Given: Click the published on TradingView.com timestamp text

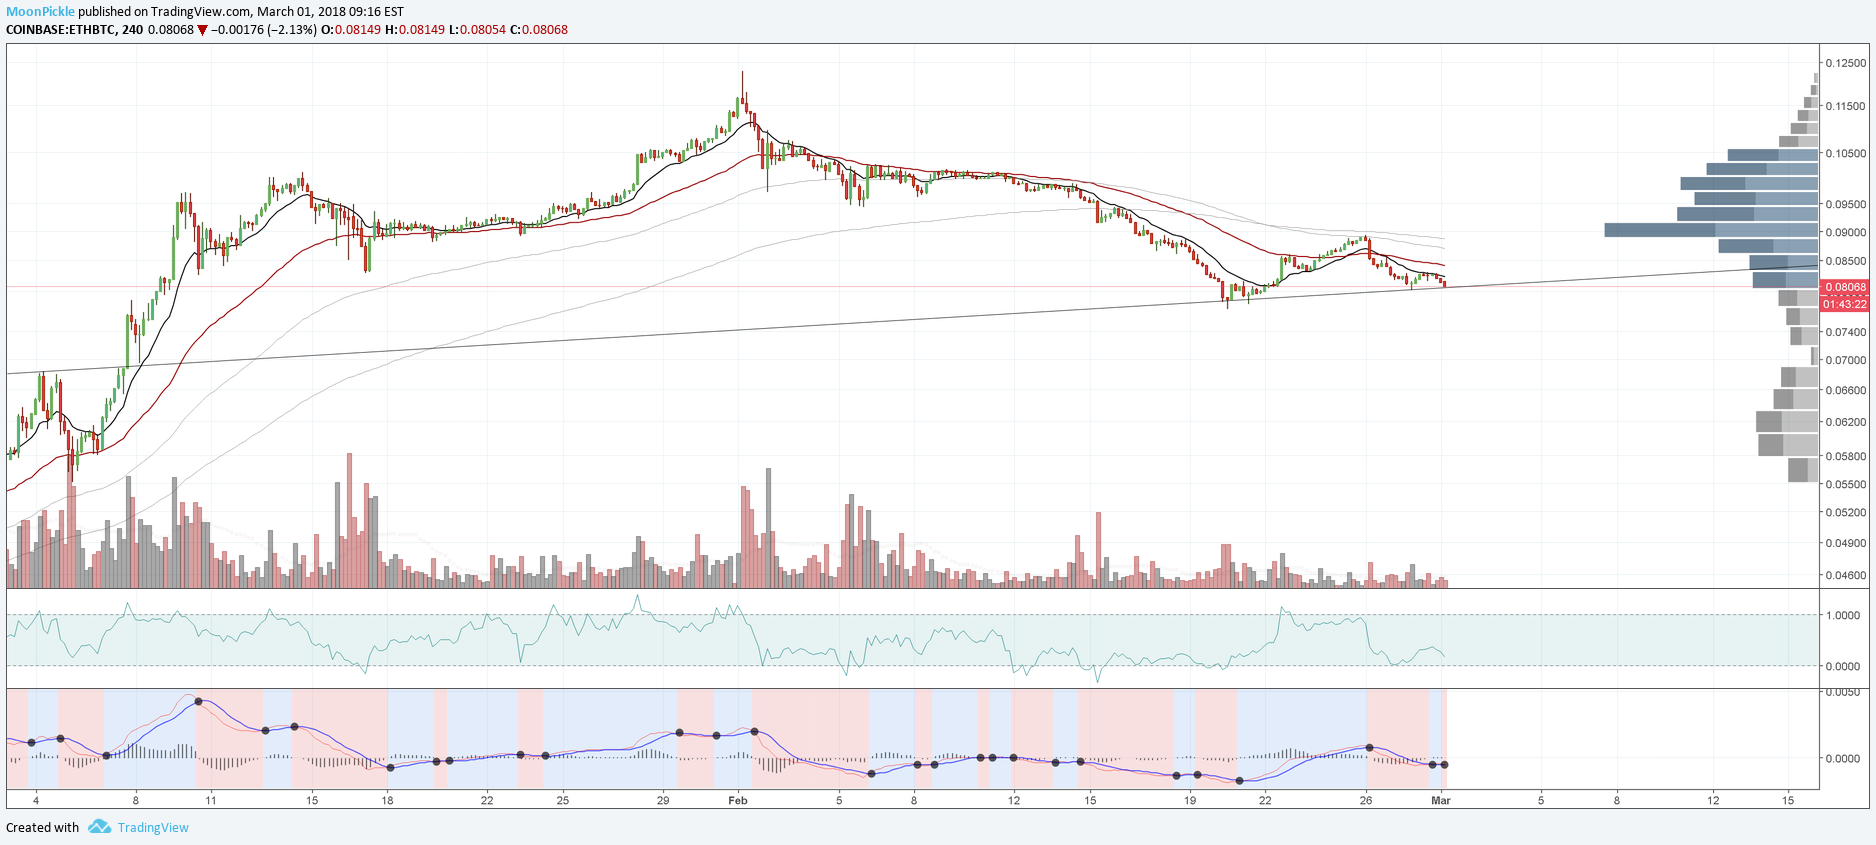Looking at the screenshot, I should pos(241,12).
